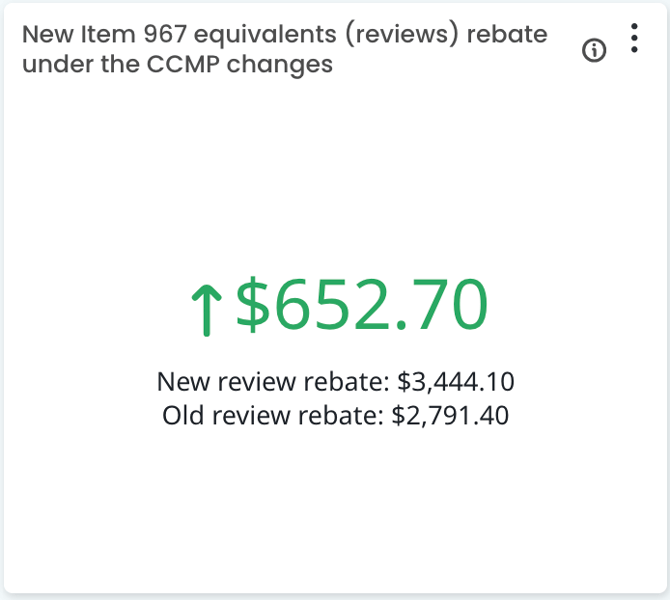
Task: Click the green upward arrow icon
Action: [x=205, y=308]
